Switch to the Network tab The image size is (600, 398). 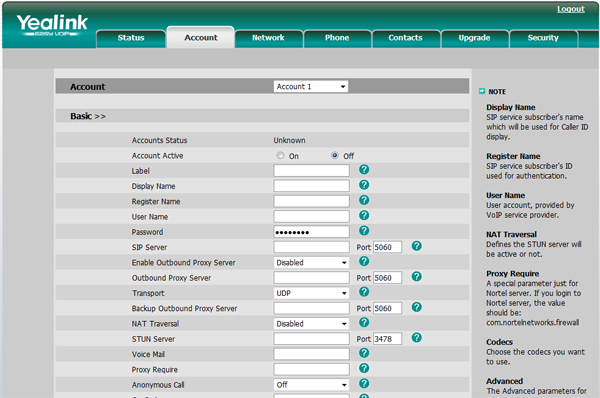(268, 38)
